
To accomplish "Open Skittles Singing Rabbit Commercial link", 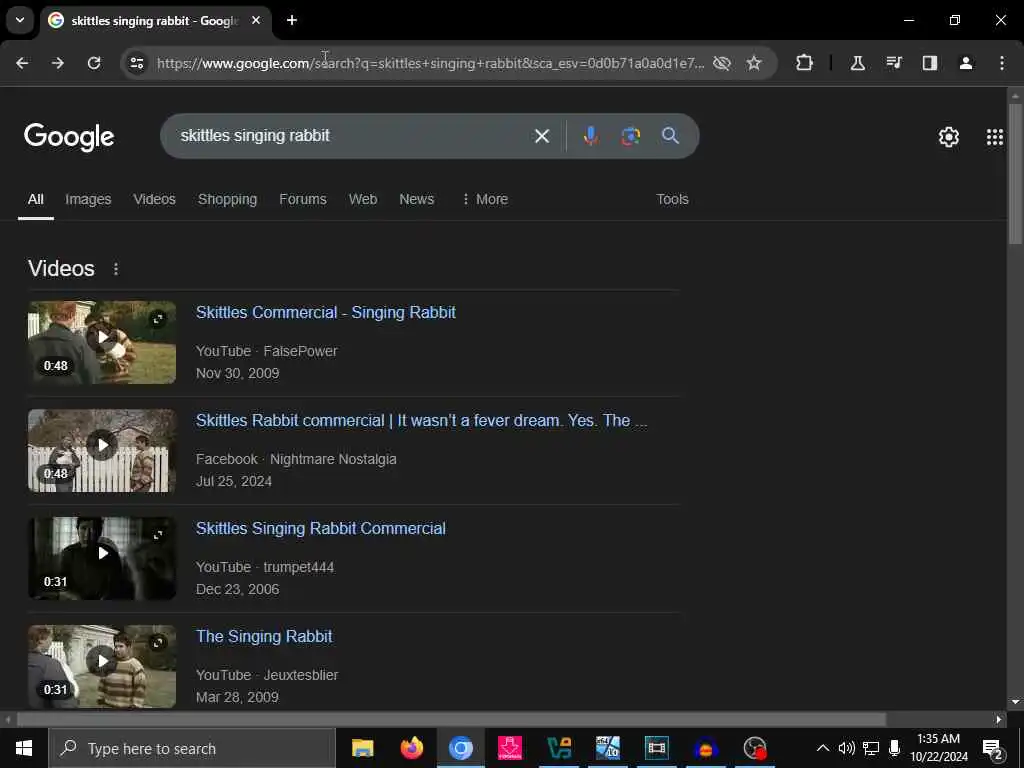I will (x=321, y=528).
